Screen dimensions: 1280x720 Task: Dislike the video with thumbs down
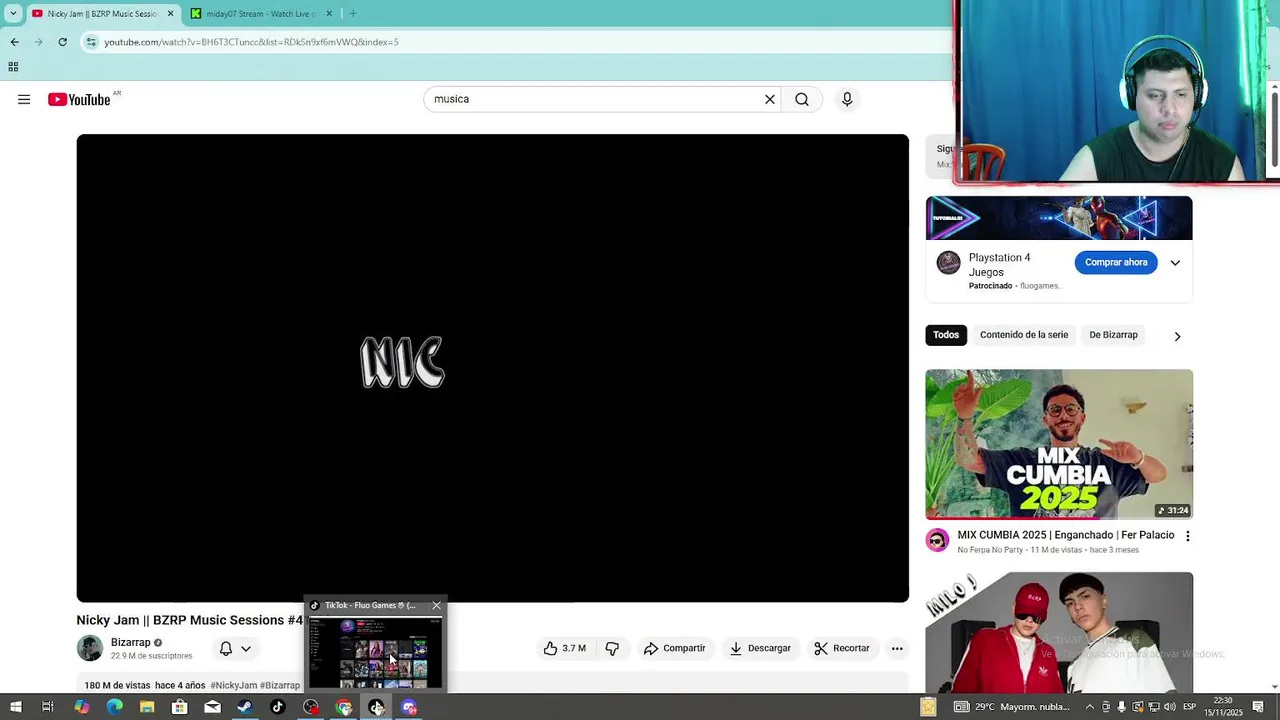[612, 648]
